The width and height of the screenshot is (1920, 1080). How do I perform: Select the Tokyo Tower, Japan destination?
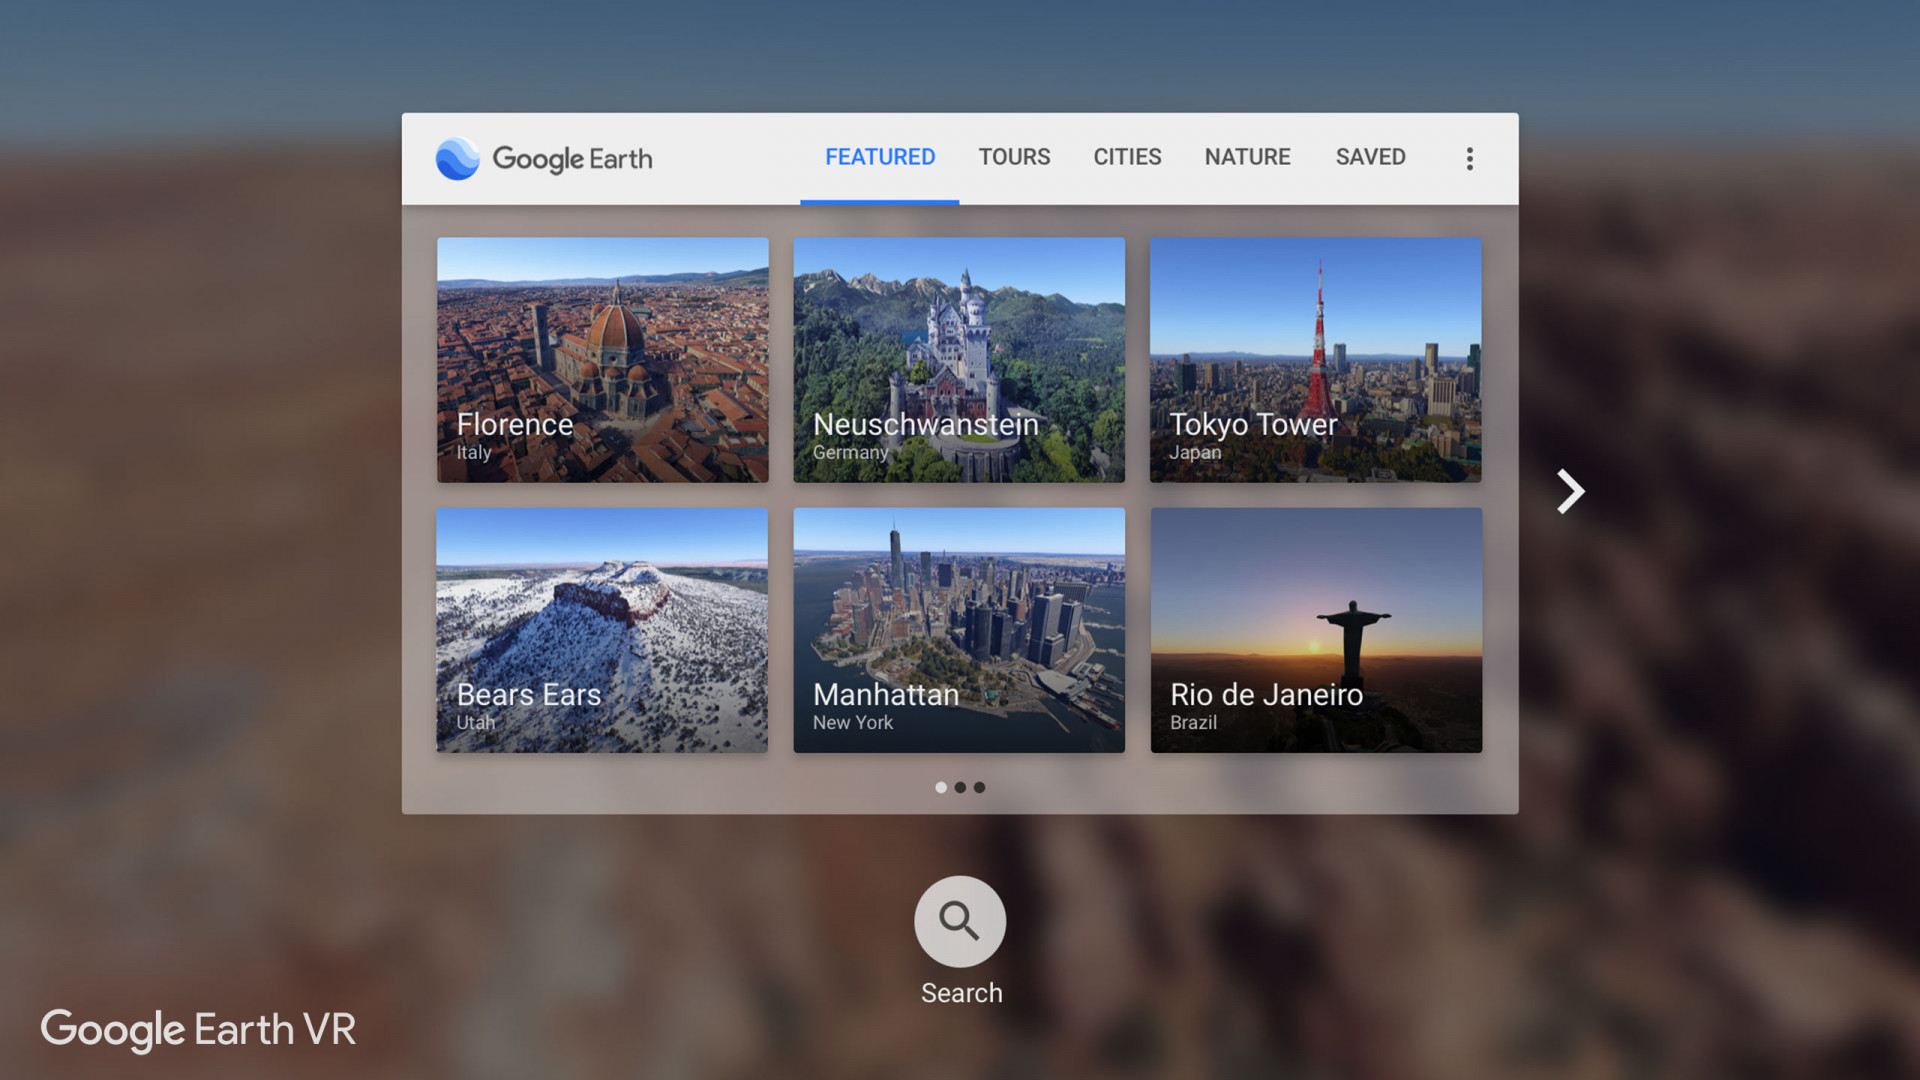click(1316, 359)
